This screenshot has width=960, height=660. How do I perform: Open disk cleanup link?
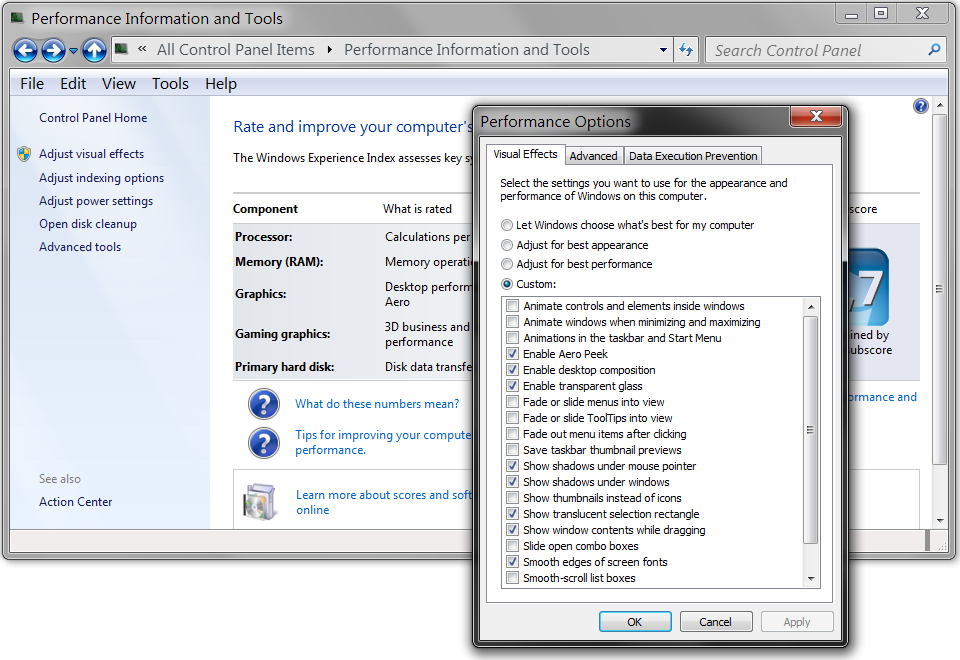click(x=88, y=223)
